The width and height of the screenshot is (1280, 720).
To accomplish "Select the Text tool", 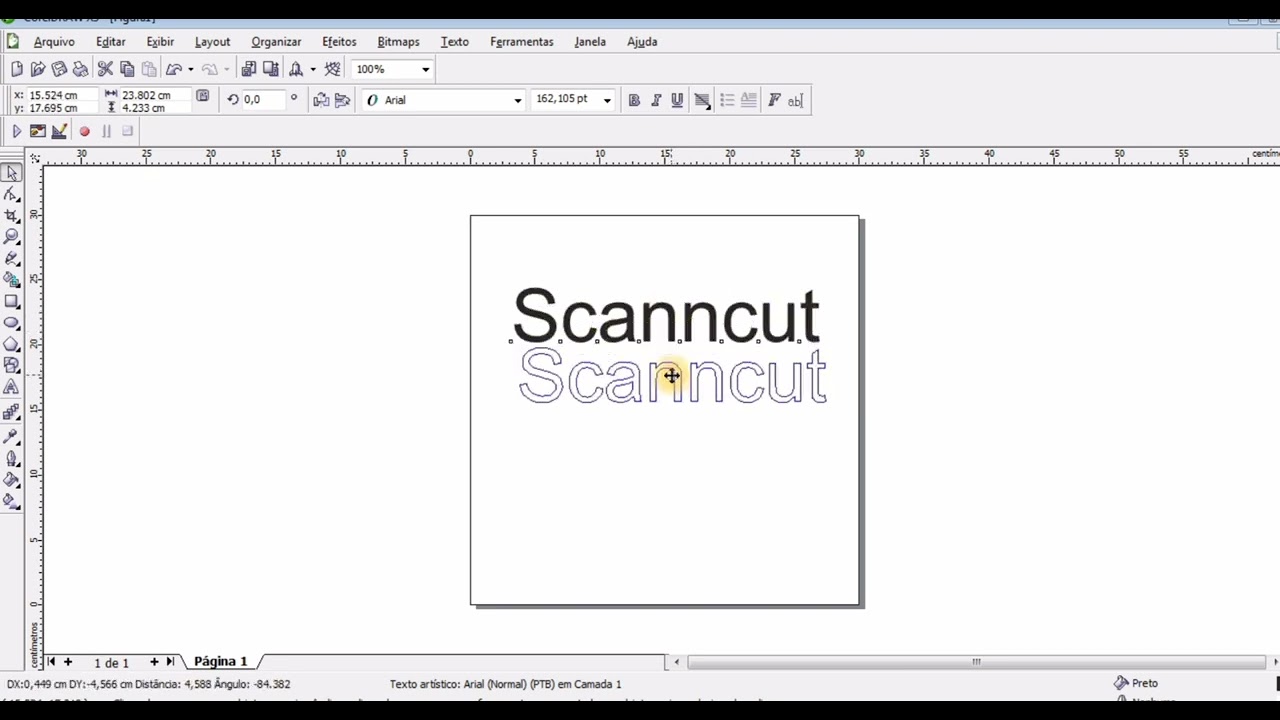I will [x=12, y=388].
